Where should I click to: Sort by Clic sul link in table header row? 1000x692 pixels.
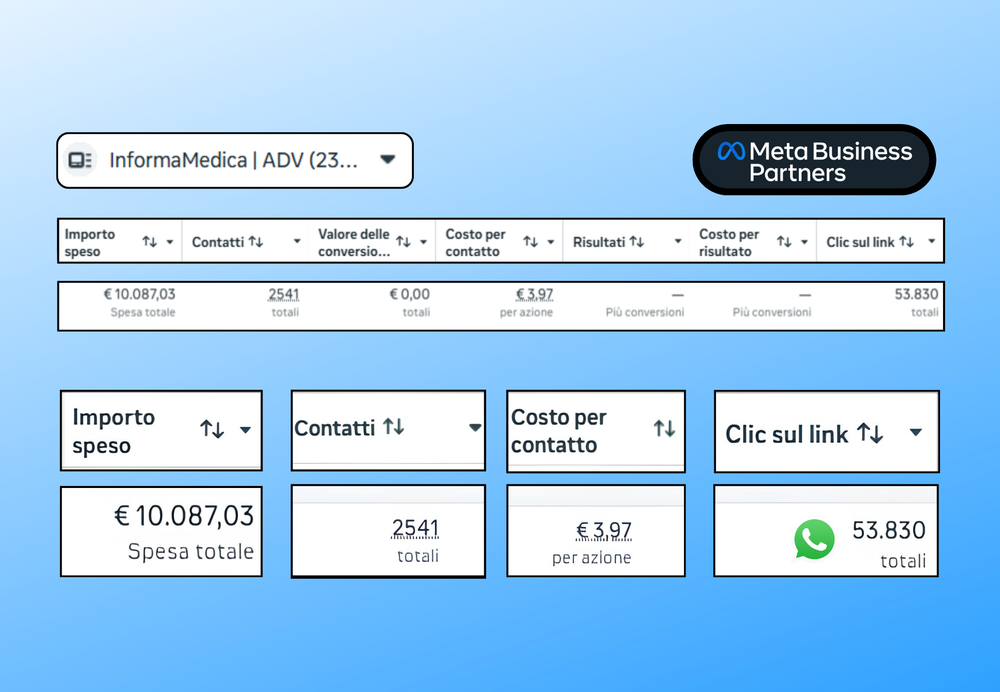click(906, 241)
